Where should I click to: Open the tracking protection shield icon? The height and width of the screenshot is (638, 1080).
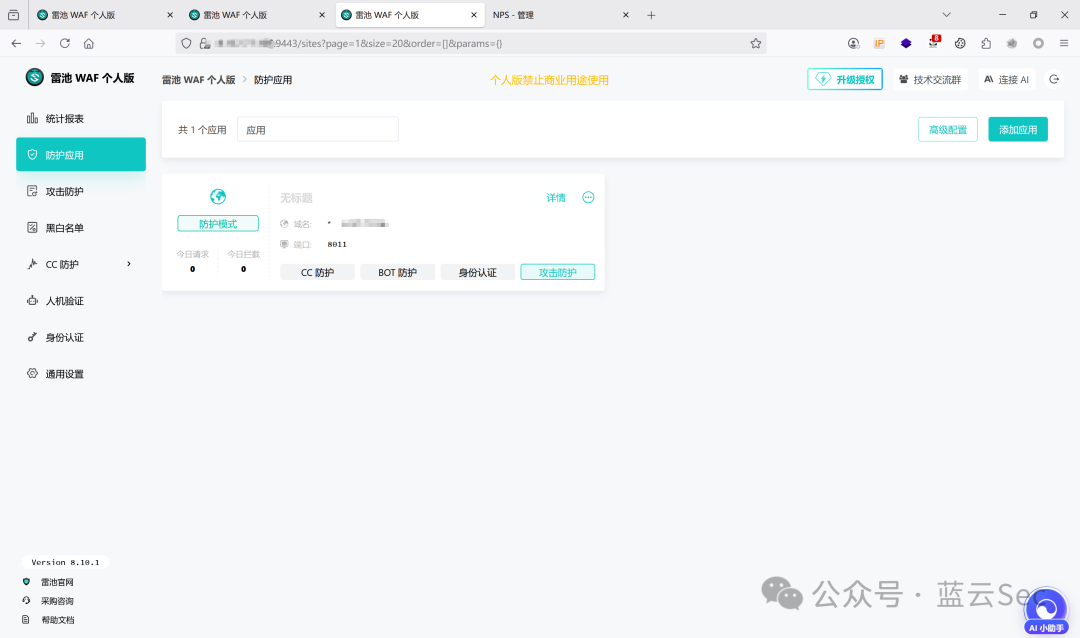[186, 43]
